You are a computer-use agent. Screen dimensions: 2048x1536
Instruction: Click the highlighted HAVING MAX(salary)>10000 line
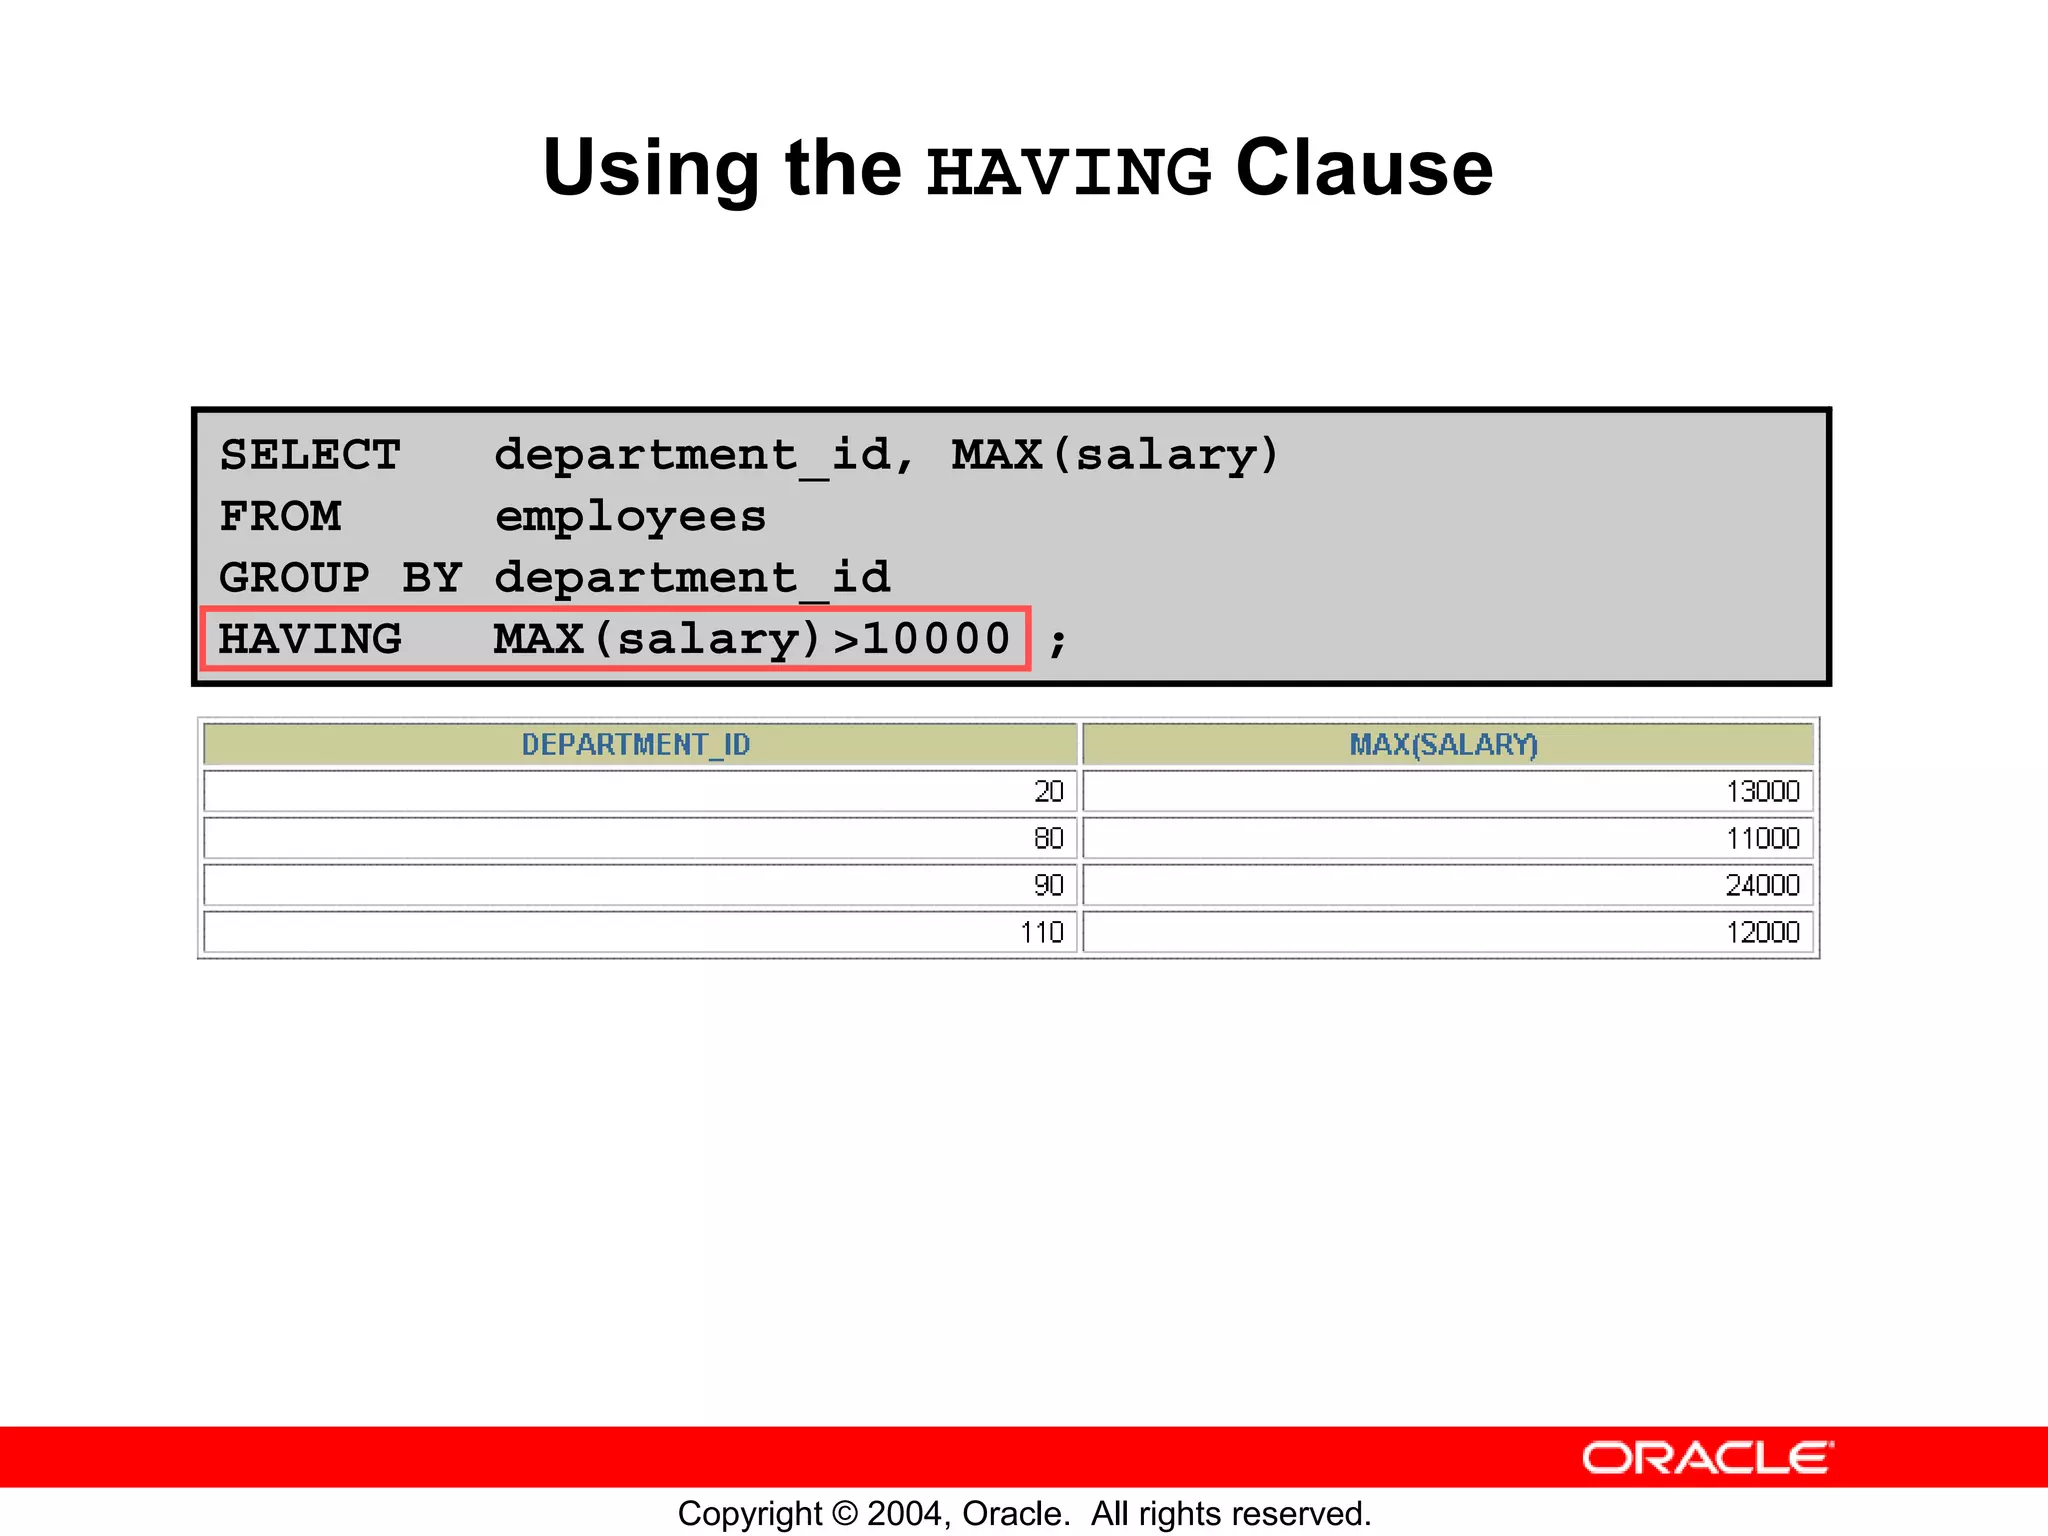click(x=614, y=639)
